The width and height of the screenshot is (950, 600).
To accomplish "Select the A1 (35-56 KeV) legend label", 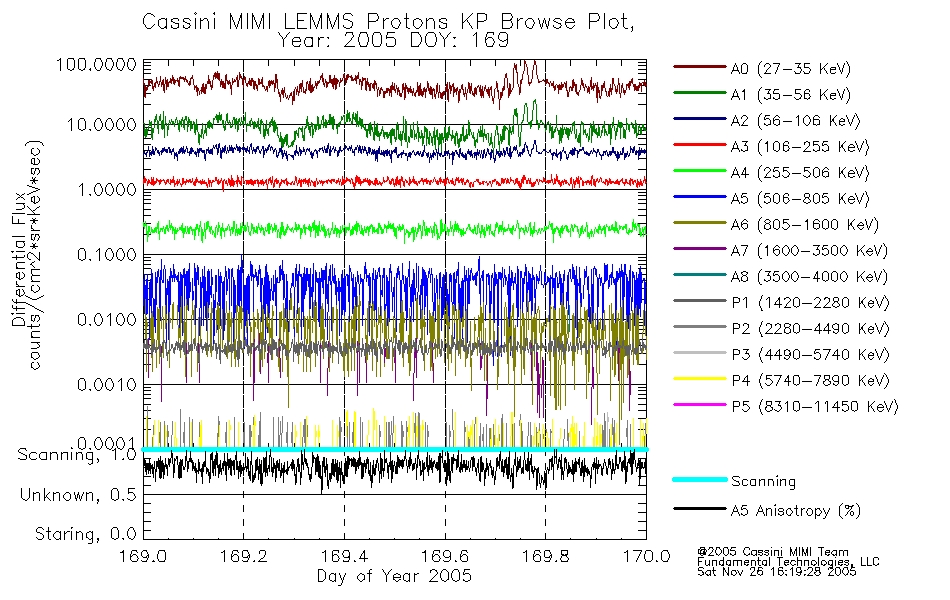I will 791,95.
